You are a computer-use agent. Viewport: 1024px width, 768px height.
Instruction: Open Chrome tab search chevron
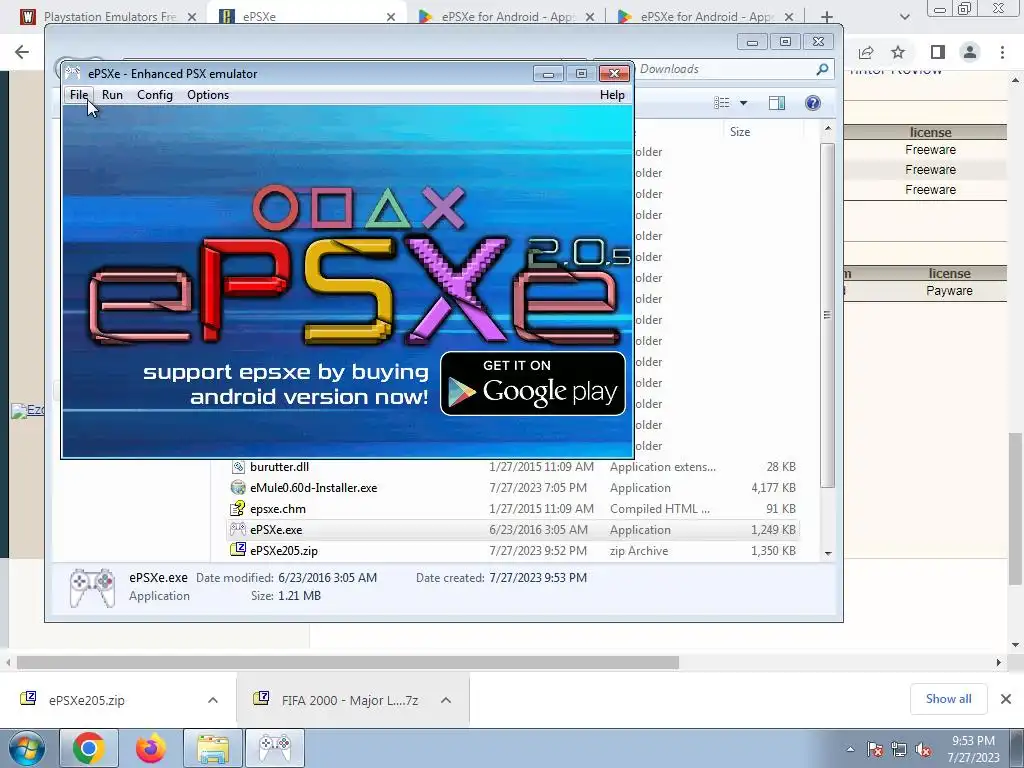[x=904, y=17]
